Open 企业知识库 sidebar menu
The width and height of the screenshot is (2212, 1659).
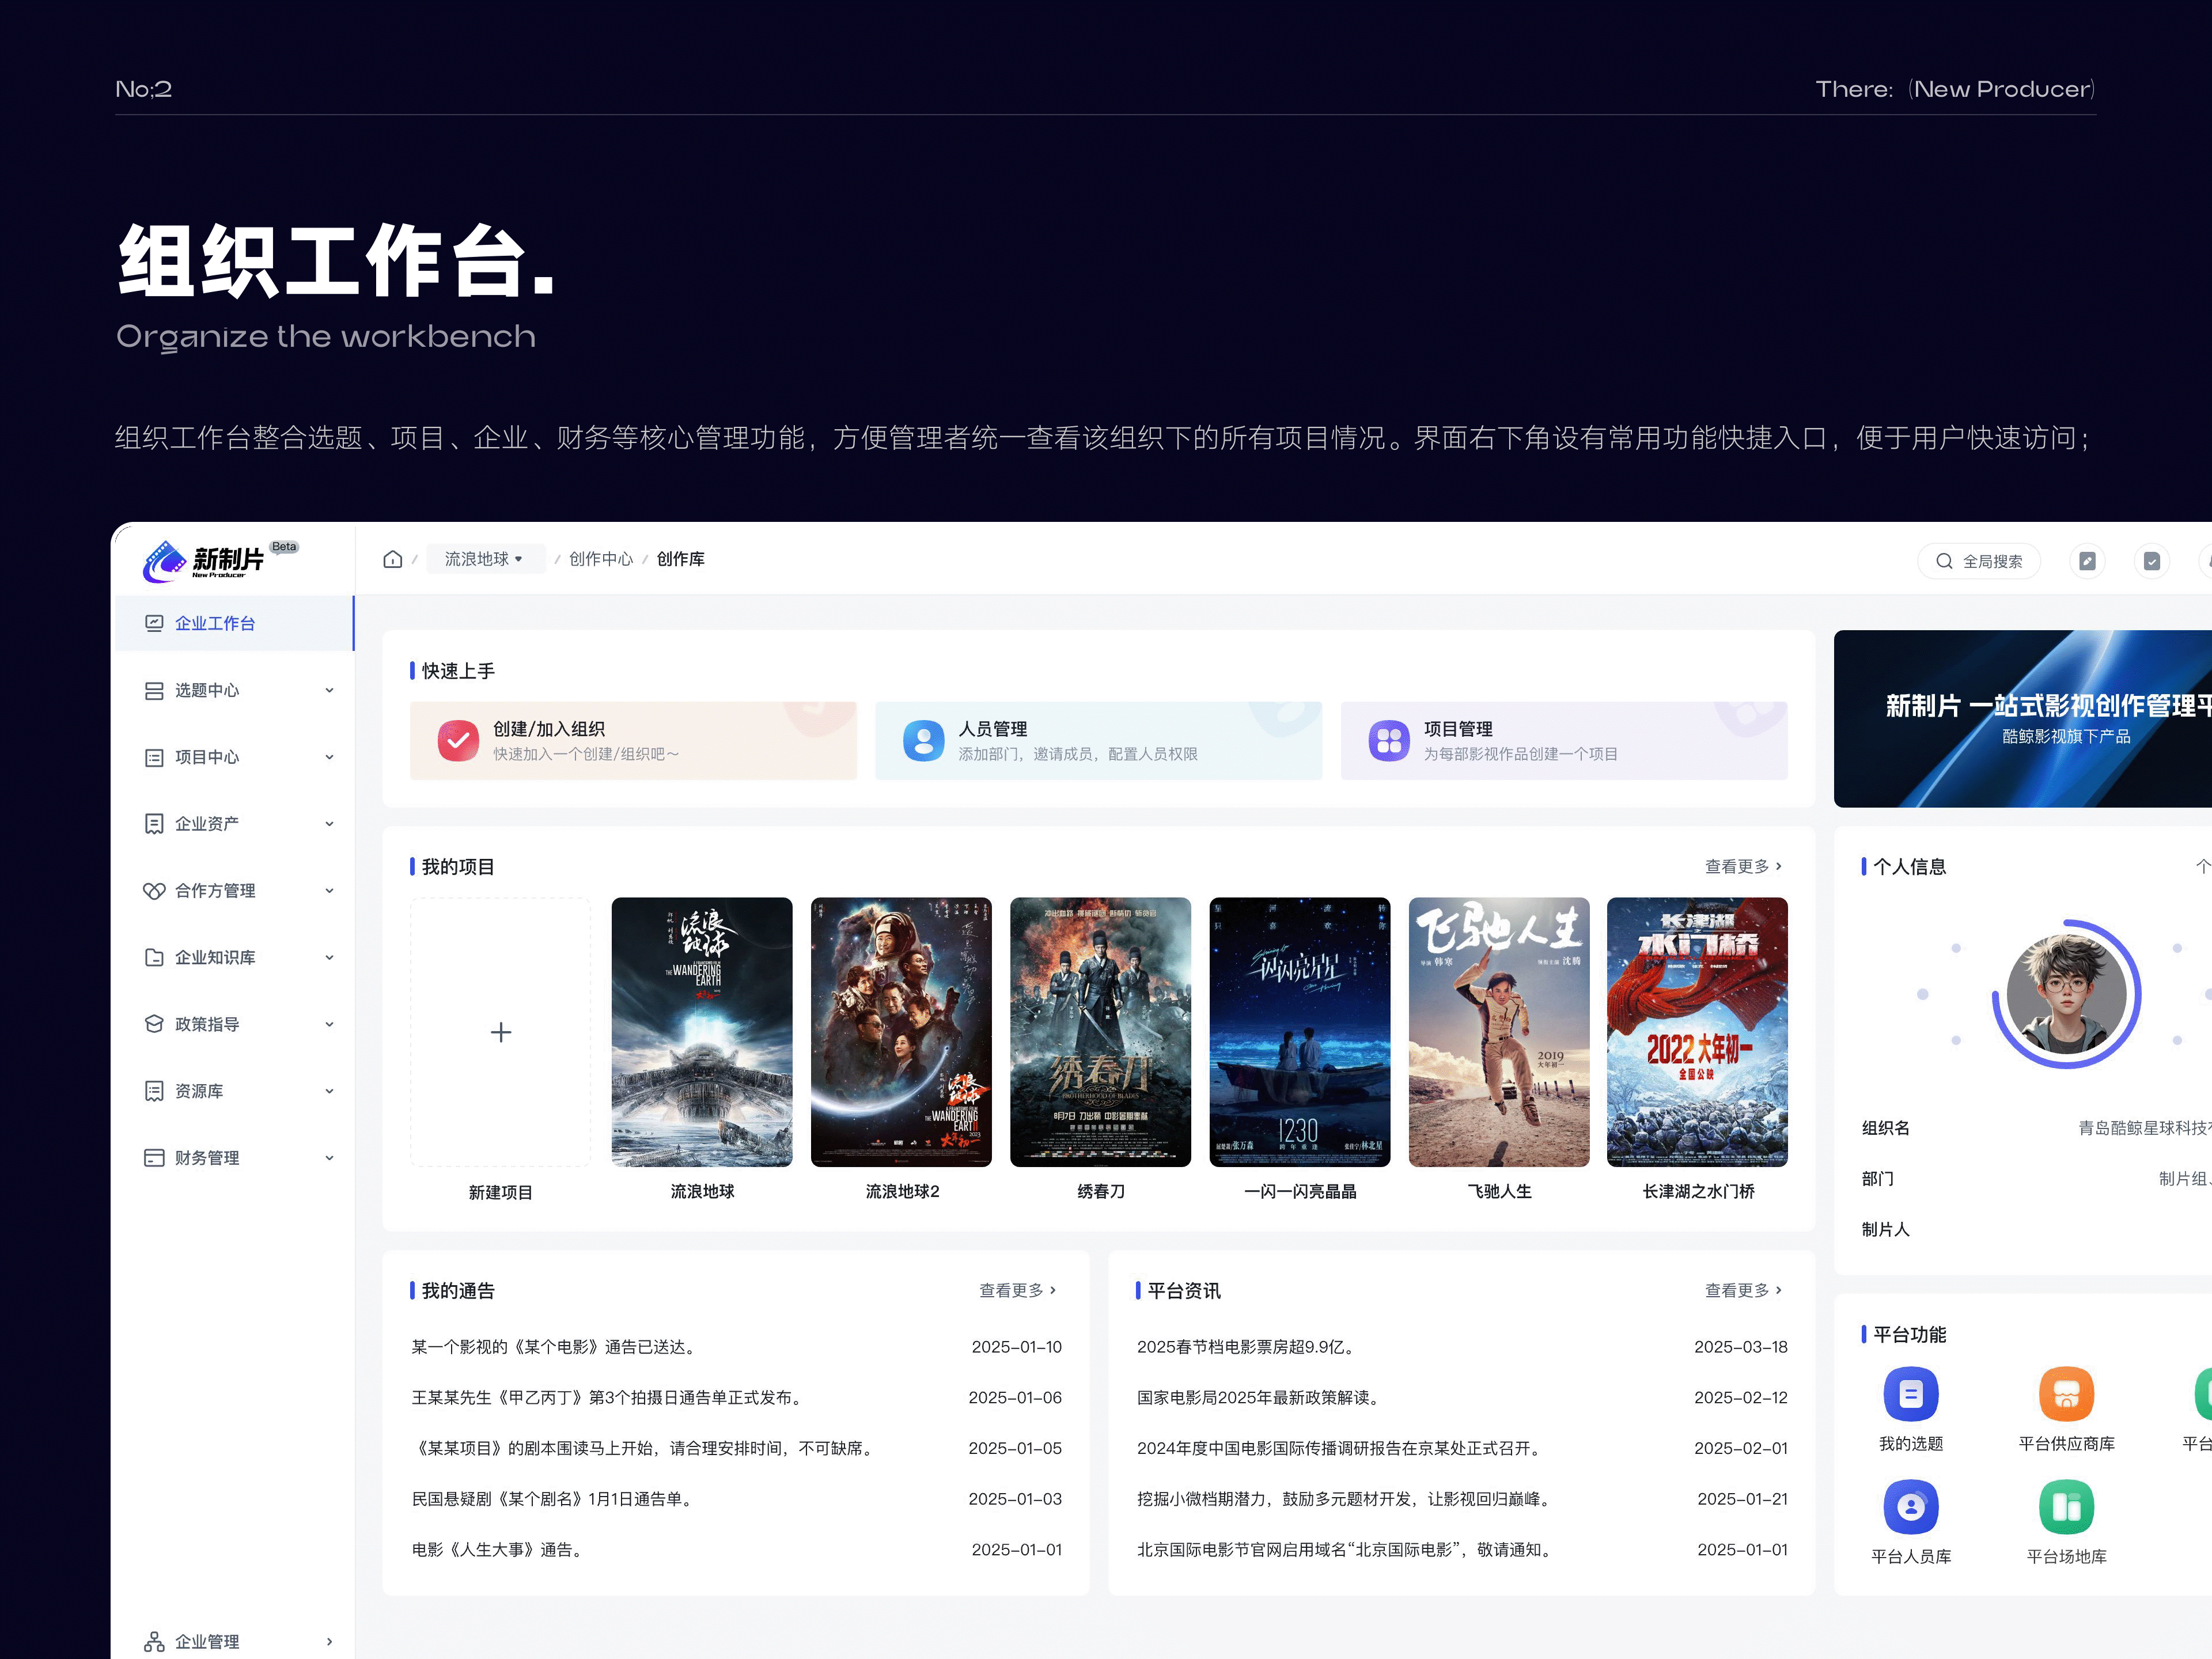click(234, 957)
